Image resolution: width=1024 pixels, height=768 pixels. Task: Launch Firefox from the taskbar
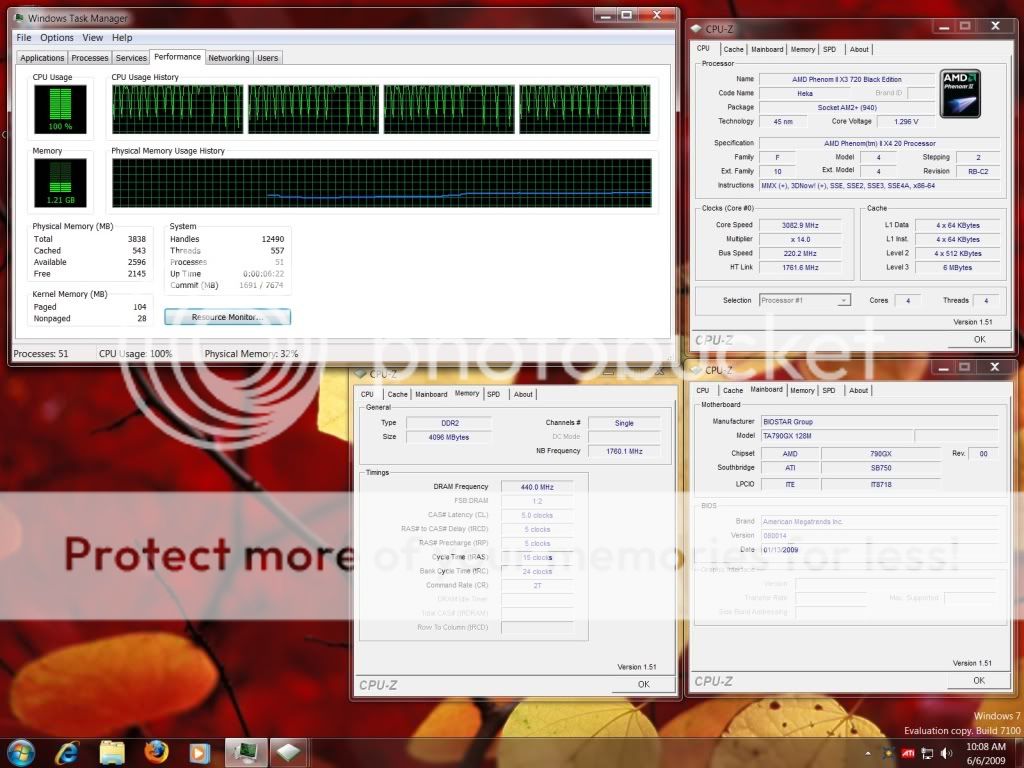[x=155, y=751]
